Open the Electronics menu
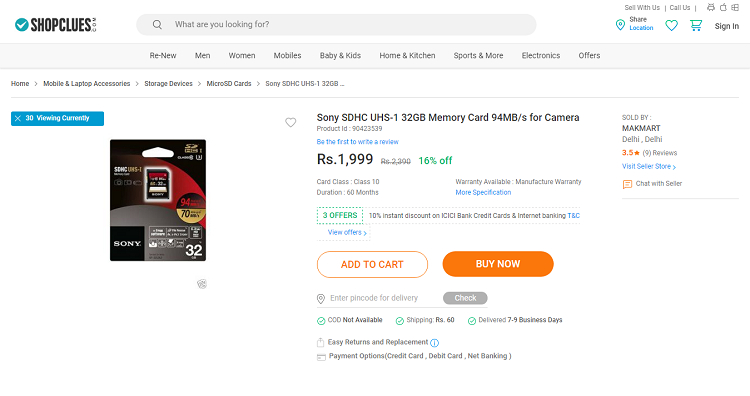Viewport: 750px width, 396px height. tap(540, 55)
